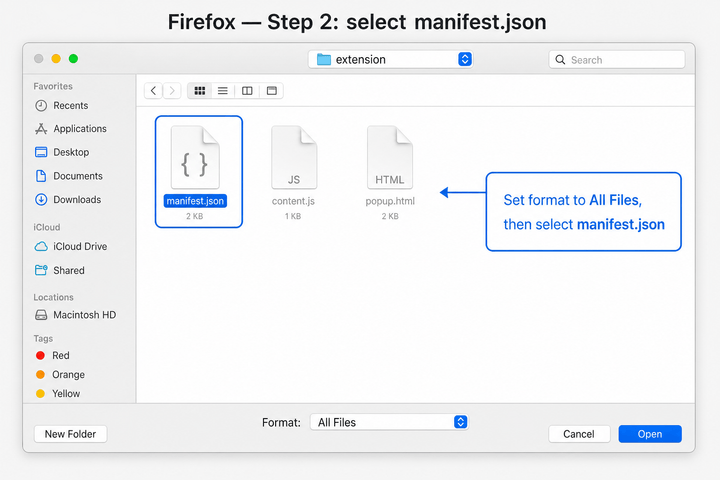
Task: Click the popup.html file name label
Action: 390,201
